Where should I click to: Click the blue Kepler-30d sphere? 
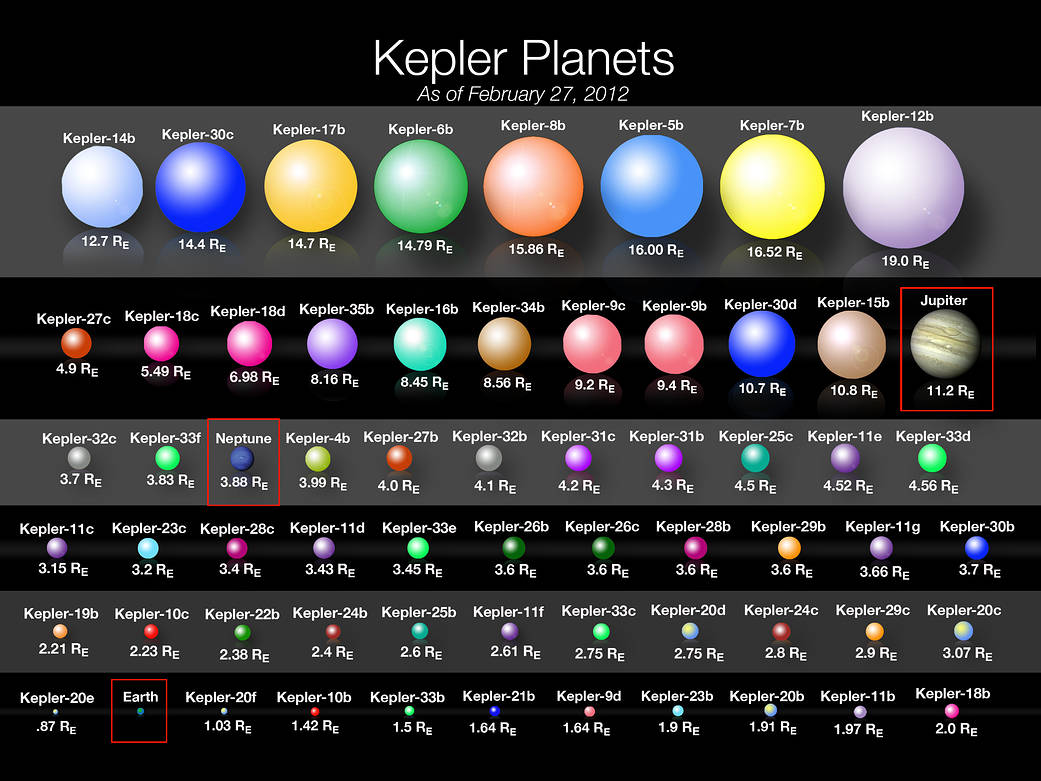pyautogui.click(x=761, y=344)
